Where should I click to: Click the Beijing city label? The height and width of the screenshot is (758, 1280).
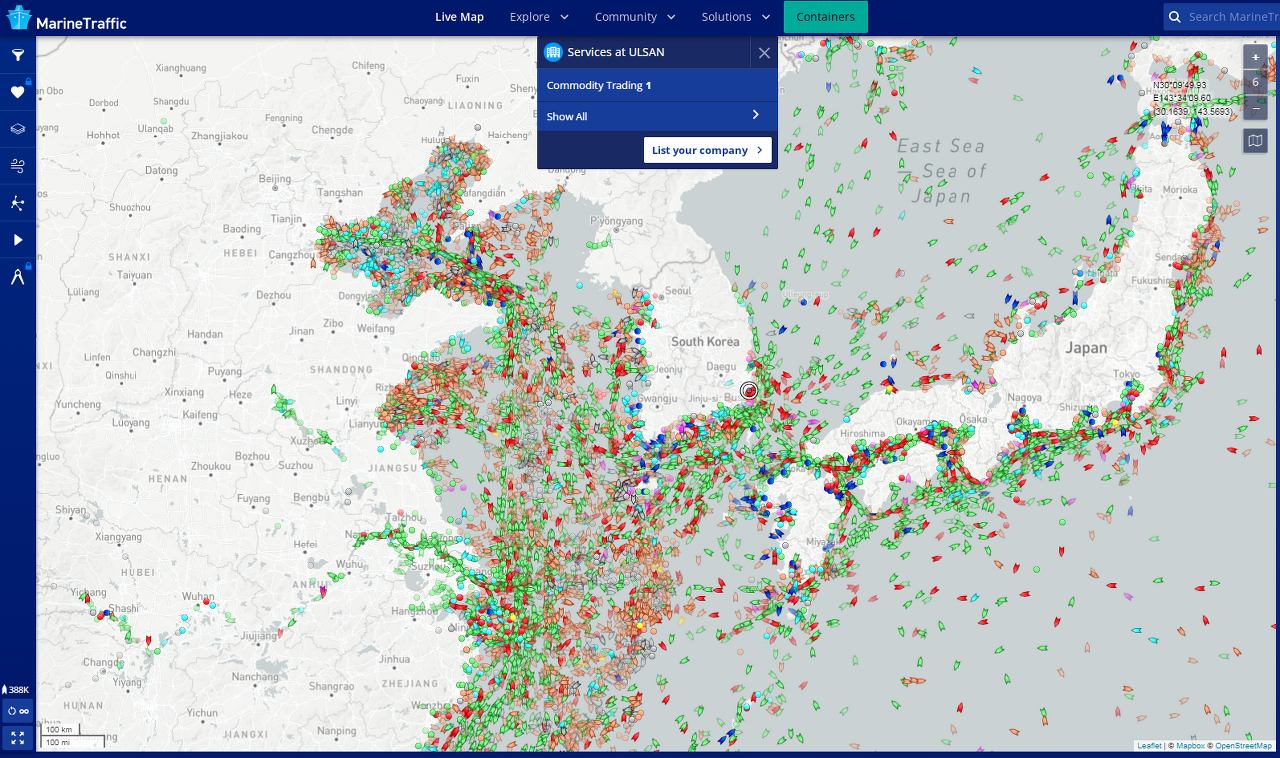coord(274,179)
